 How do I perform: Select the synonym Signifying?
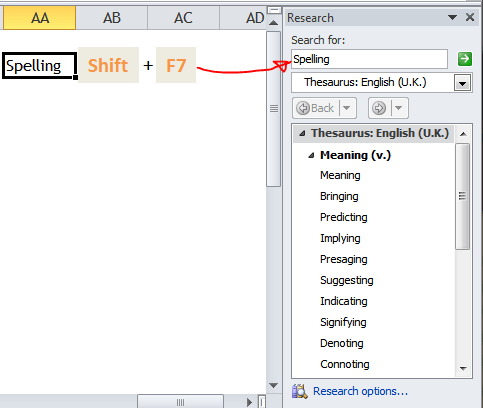[343, 322]
